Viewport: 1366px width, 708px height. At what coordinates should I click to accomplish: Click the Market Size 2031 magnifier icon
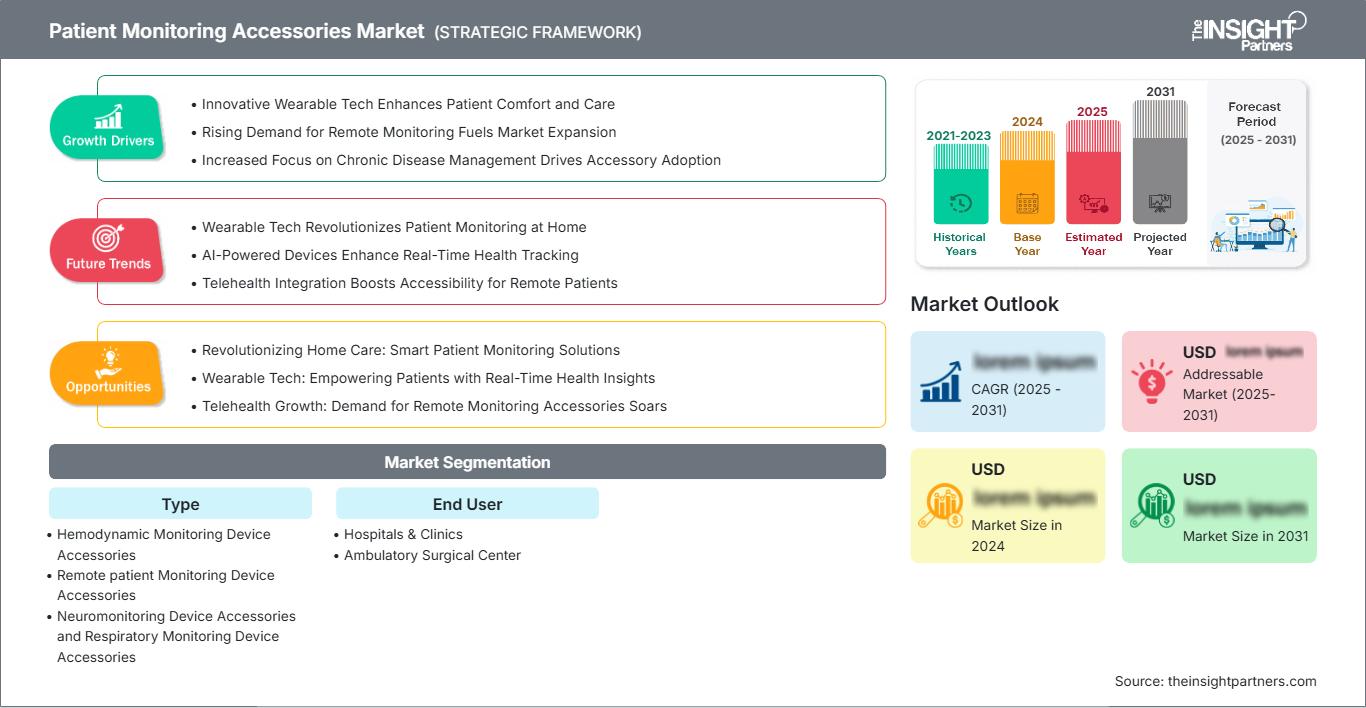(x=1152, y=506)
